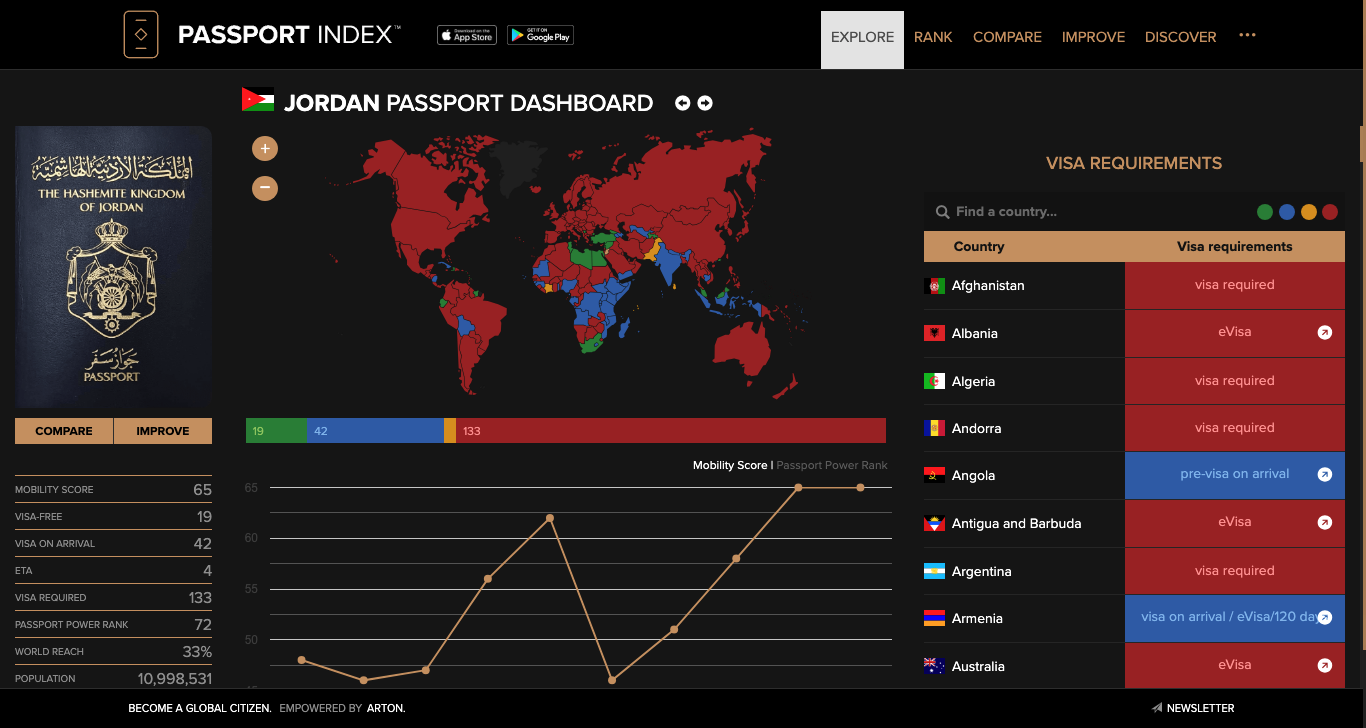Click the Andorra flag icon
Image resolution: width=1366 pixels, height=728 pixels.
(935, 428)
